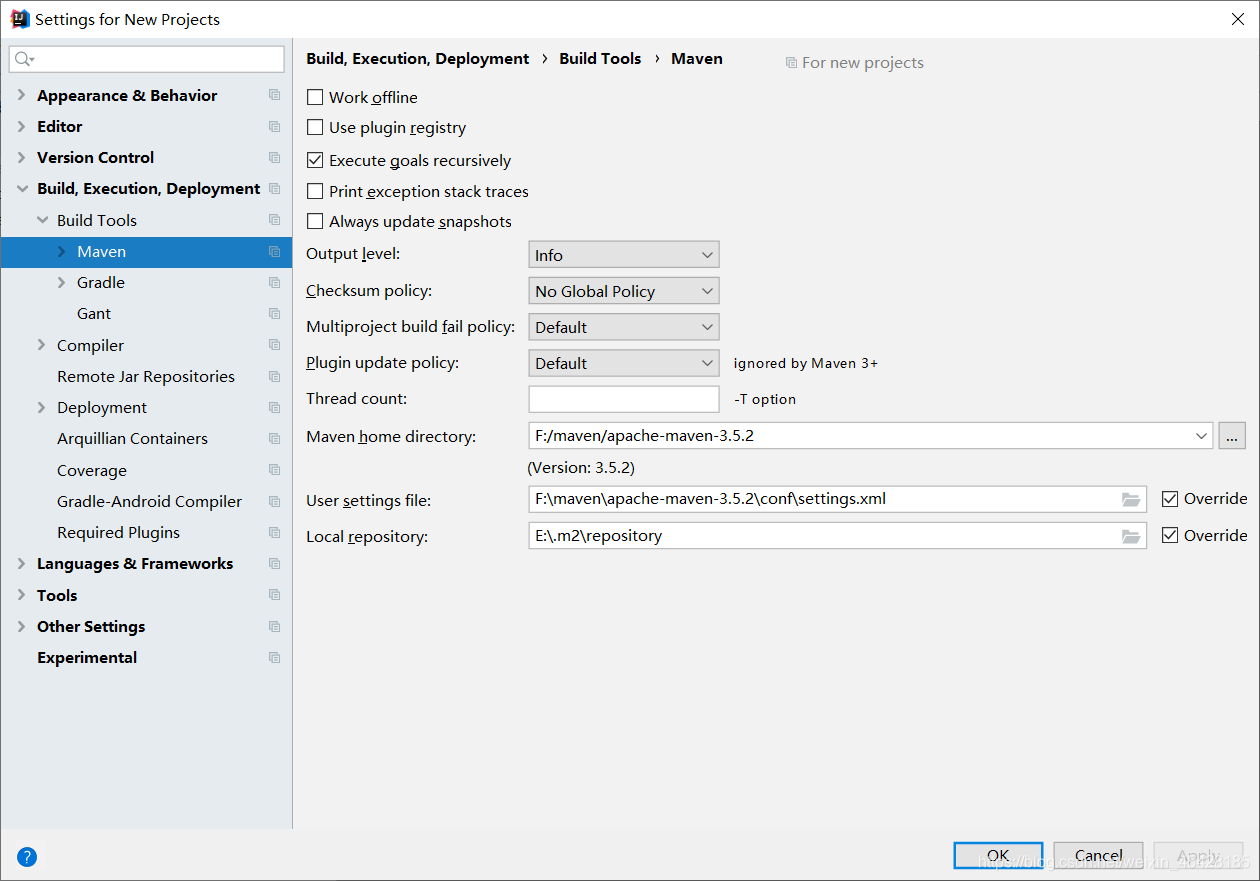Viewport: 1260px width, 881px height.
Task: Click Build, Execution, Deployment breadcrumb
Action: point(418,58)
